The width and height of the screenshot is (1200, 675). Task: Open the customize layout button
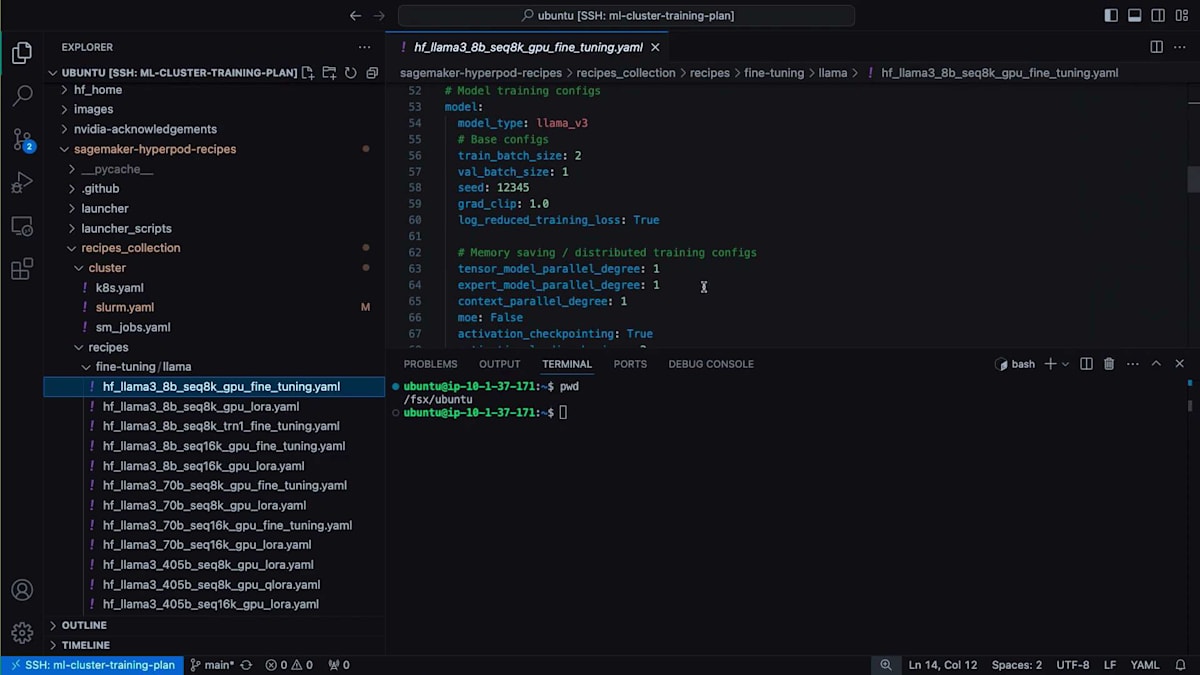(x=1182, y=15)
